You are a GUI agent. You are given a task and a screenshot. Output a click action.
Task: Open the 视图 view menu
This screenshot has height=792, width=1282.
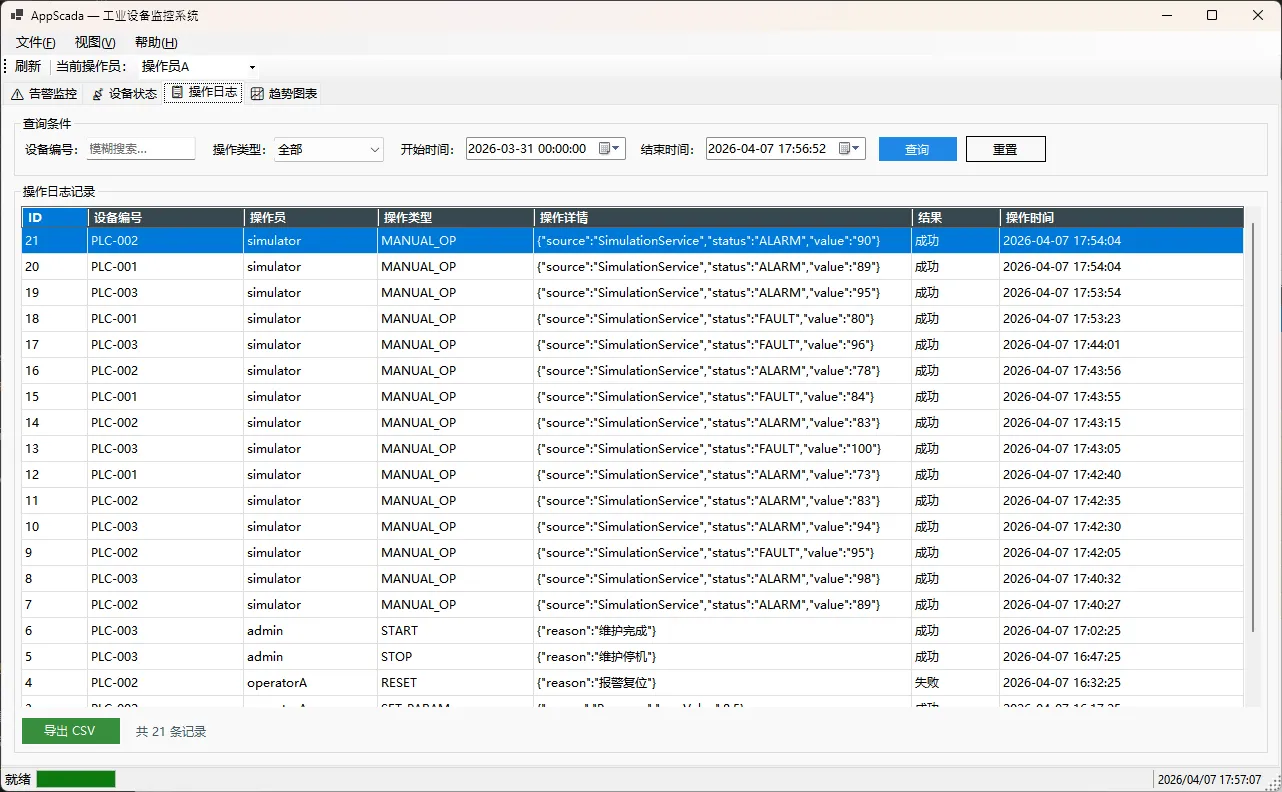click(95, 42)
